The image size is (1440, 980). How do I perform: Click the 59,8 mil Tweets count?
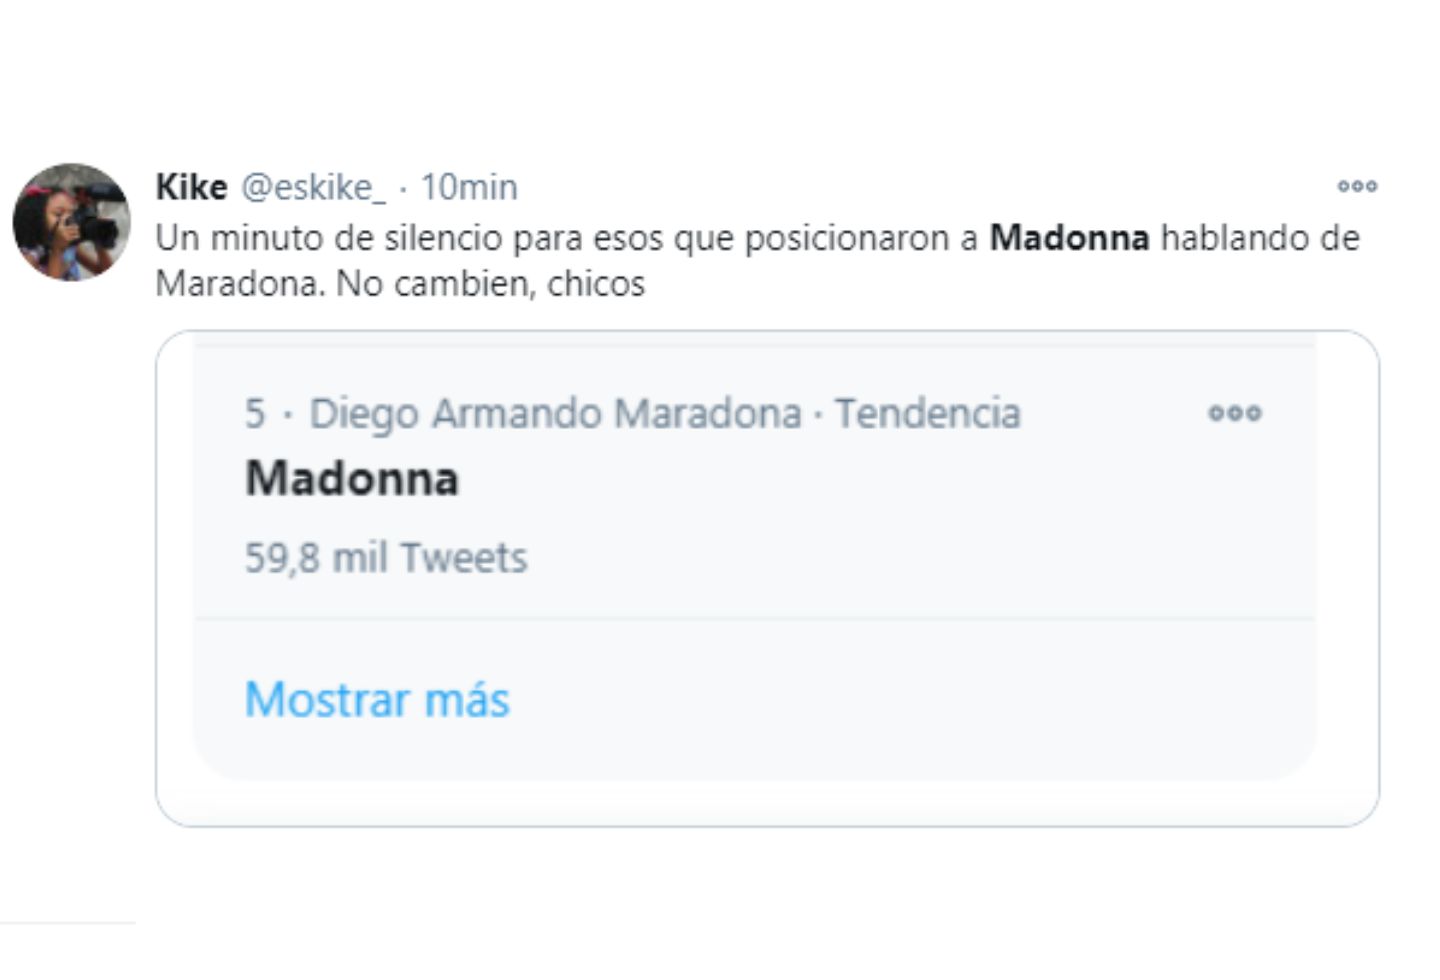385,558
